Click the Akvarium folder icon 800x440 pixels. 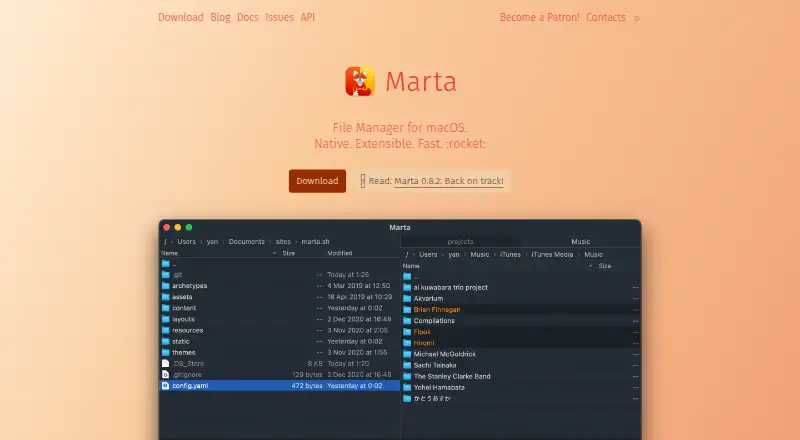pyautogui.click(x=407, y=299)
